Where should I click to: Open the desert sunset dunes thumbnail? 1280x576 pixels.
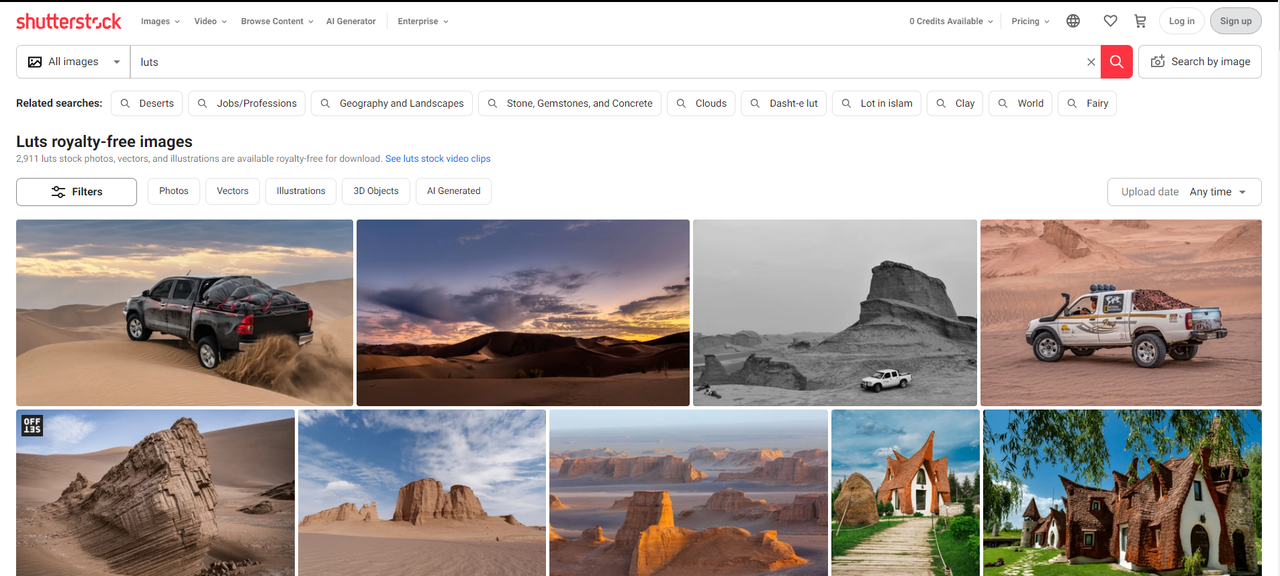pos(522,311)
